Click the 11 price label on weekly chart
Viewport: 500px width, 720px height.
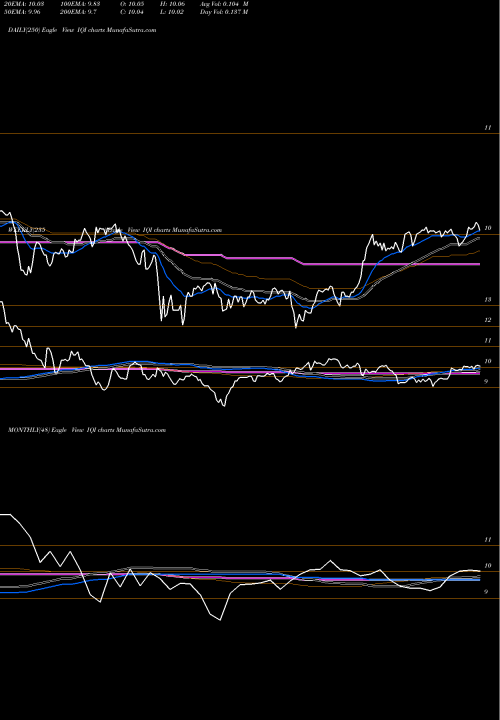tap(488, 340)
